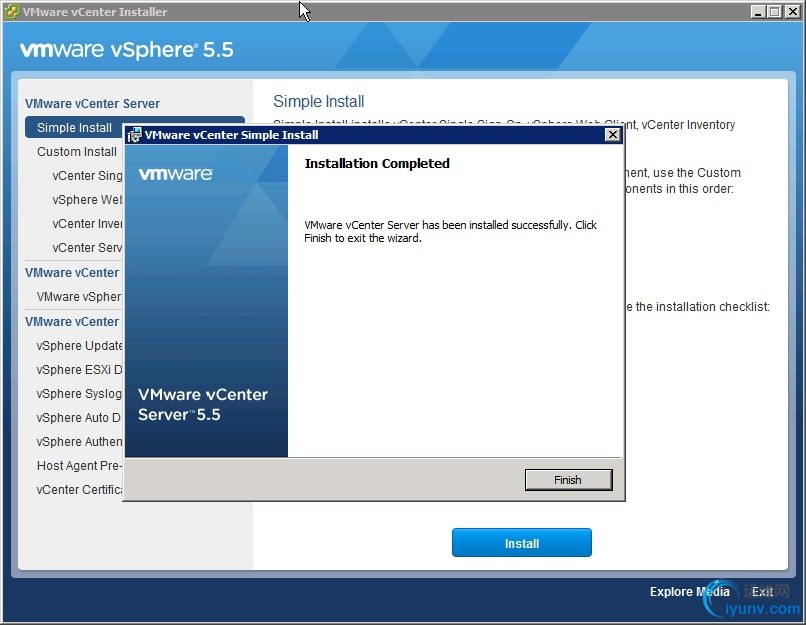Viewport: 806px width, 625px height.
Task: Open the vSphere Web Client sidebar item
Action: pos(87,199)
